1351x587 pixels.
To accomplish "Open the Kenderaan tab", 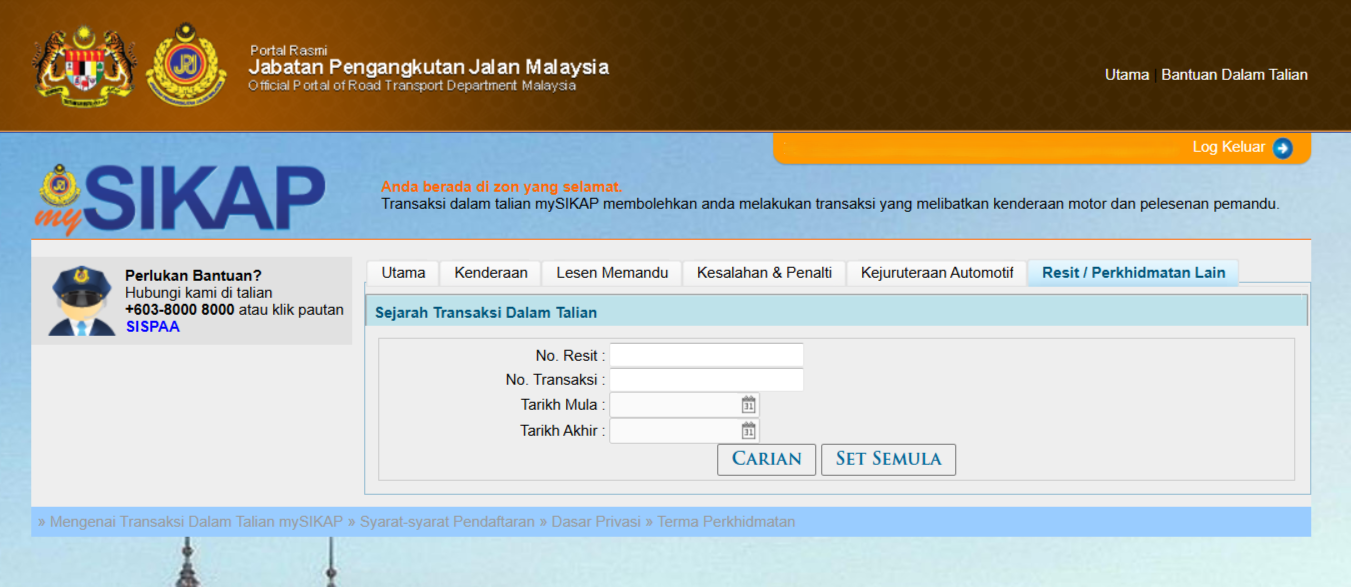I will [491, 273].
